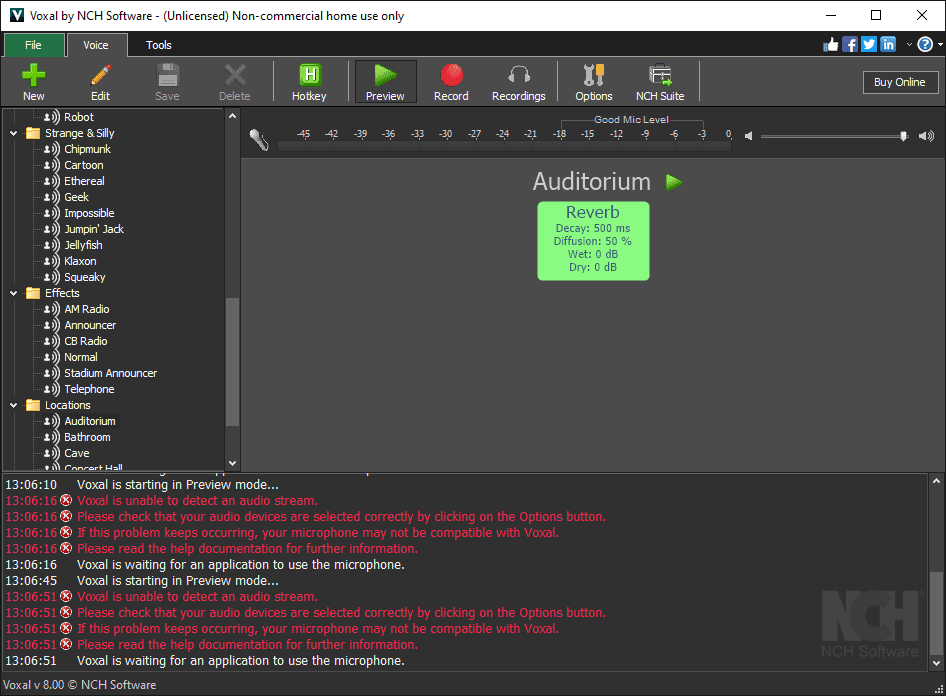Open the Options dialog
The image size is (946, 696).
594,82
